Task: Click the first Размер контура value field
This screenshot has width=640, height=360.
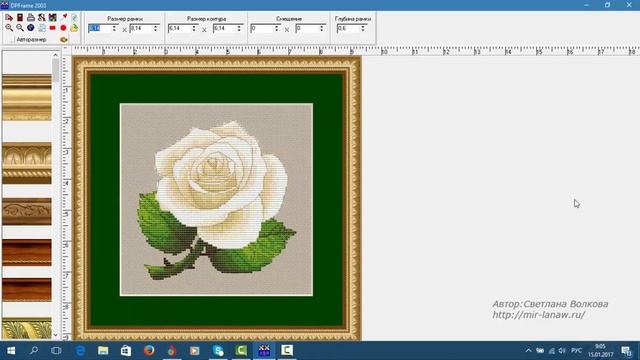Action: [x=179, y=28]
